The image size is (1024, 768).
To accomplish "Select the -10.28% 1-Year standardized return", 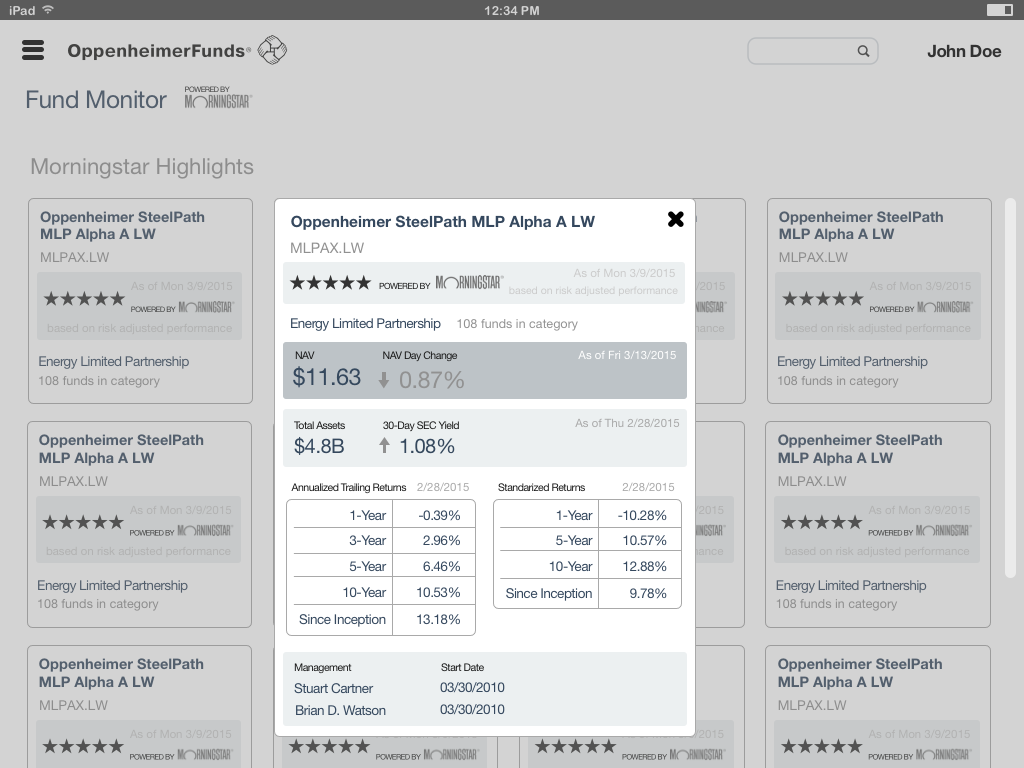I will pyautogui.click(x=642, y=515).
